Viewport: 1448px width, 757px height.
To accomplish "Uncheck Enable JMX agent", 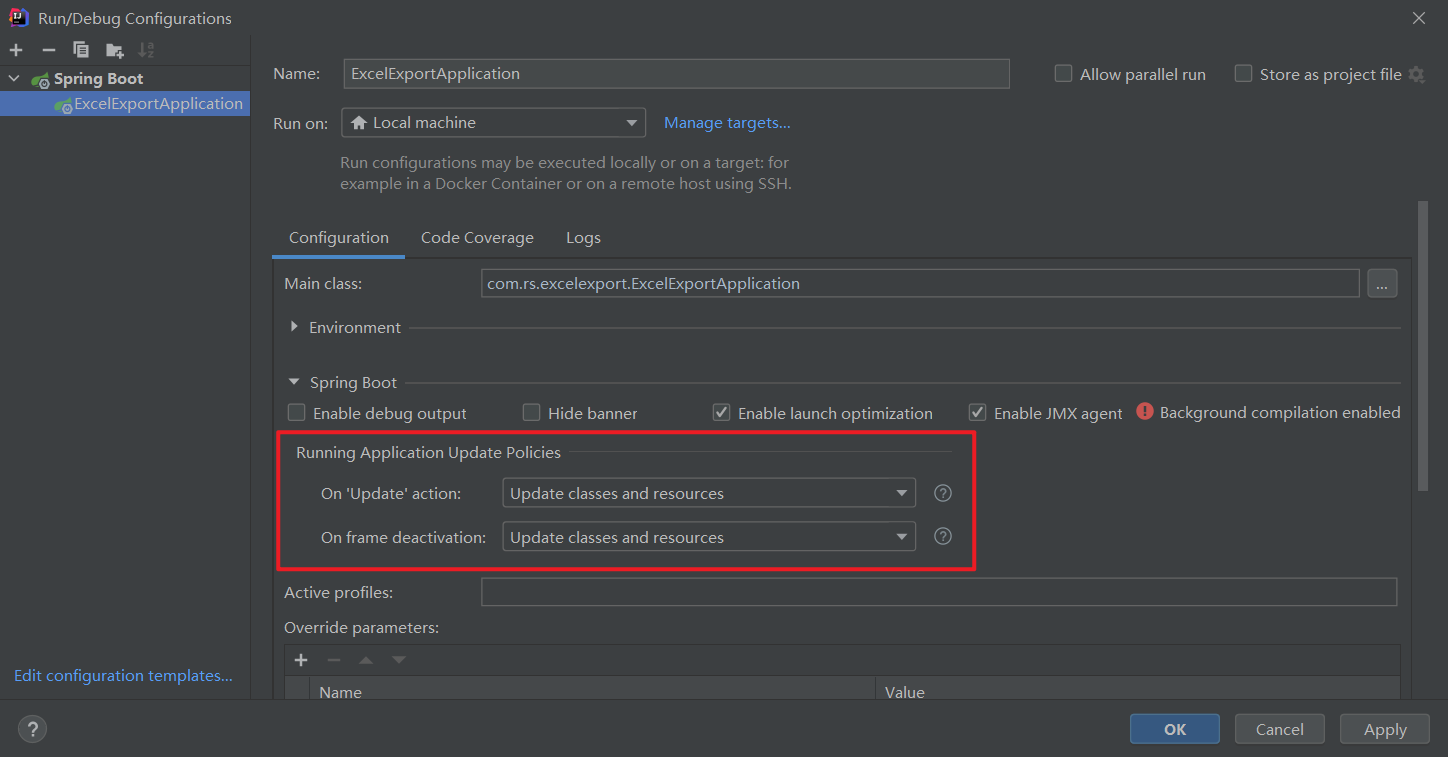I will coord(977,413).
